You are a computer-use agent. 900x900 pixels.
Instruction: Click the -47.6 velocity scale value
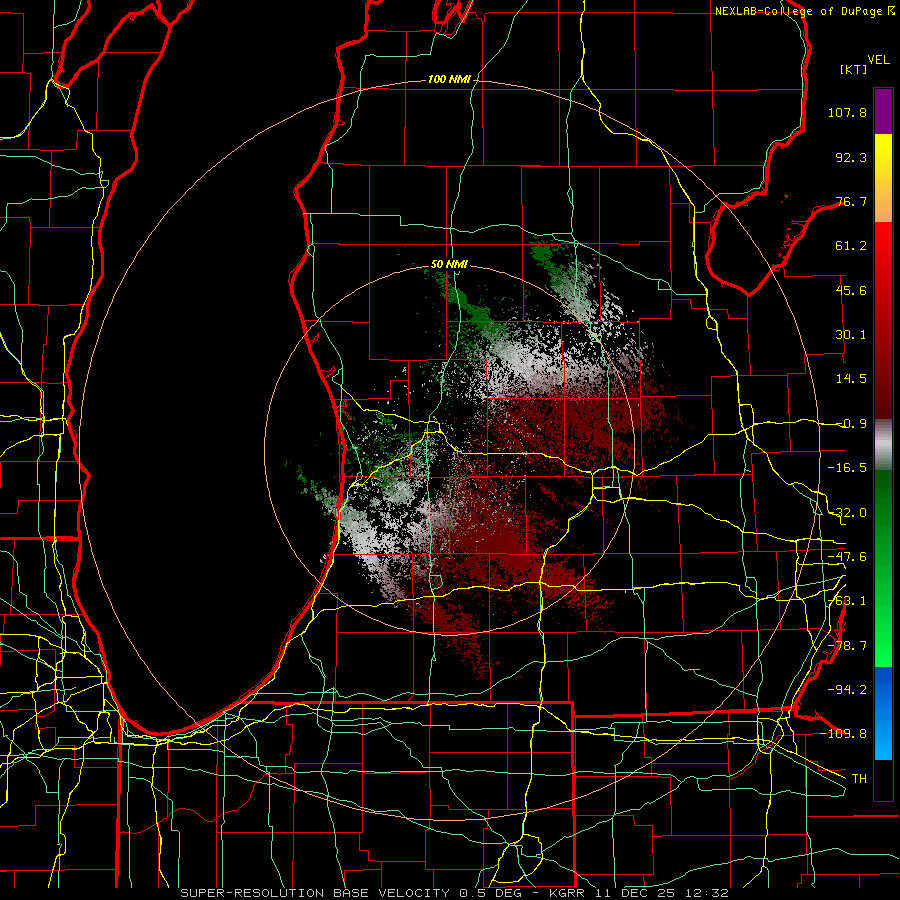pyautogui.click(x=847, y=557)
